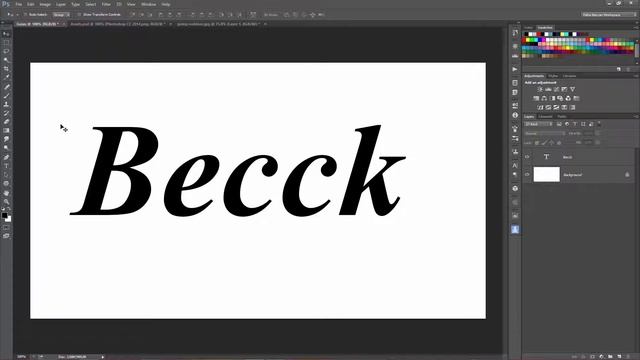
Task: Select the Lasso tool
Action: [x=6, y=51]
